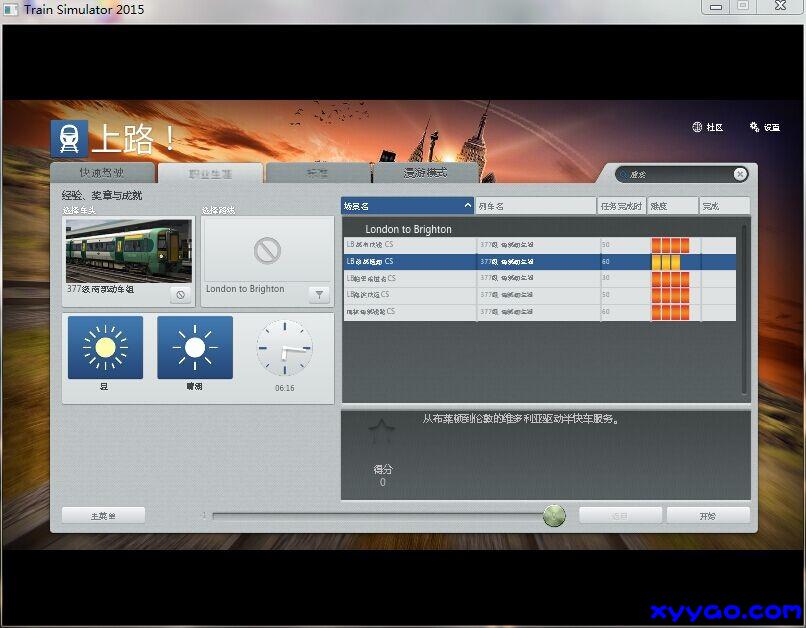This screenshot has width=806, height=628.
Task: Sort by 难度 difficulty column header
Action: [x=671, y=206]
